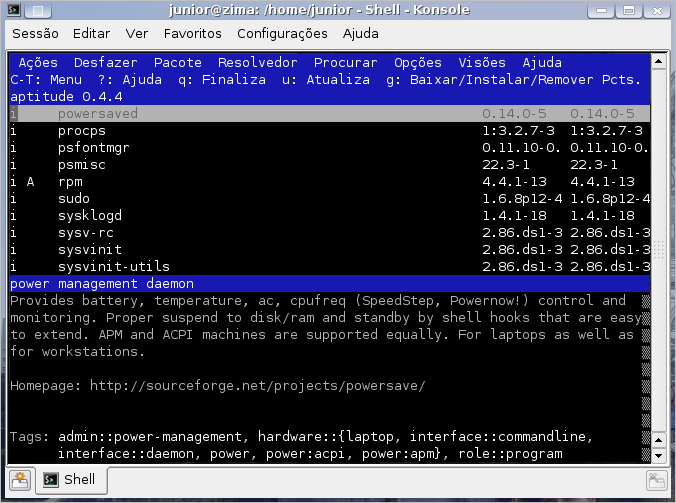Select the psfontmgr package row
Viewport: 676px width, 503px height.
click(330, 148)
